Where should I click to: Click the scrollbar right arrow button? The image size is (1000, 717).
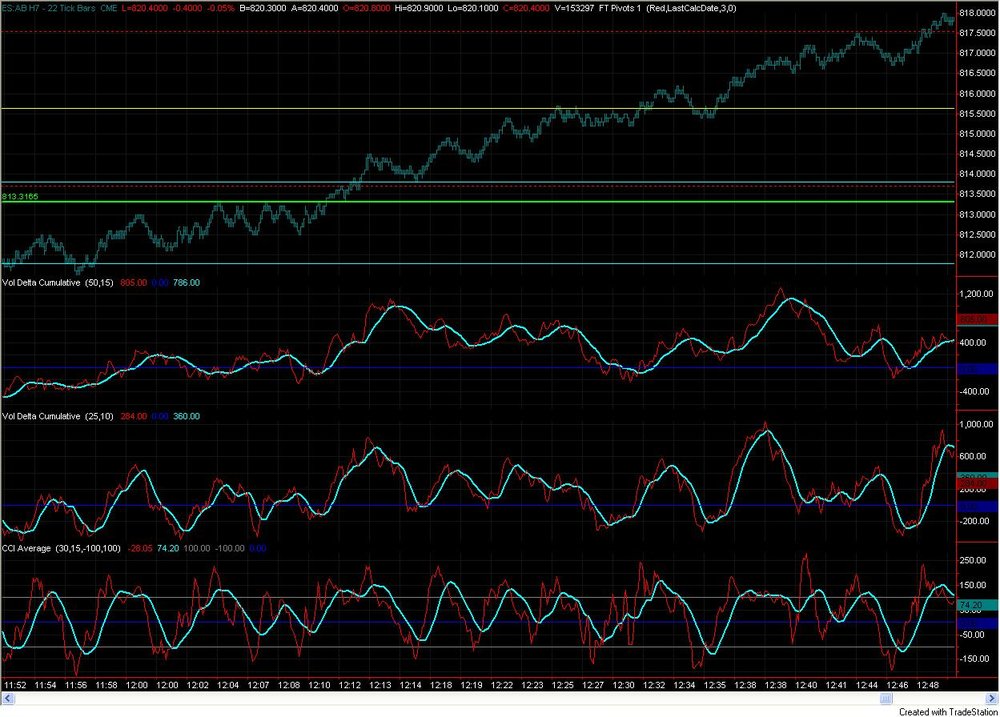tap(992, 699)
